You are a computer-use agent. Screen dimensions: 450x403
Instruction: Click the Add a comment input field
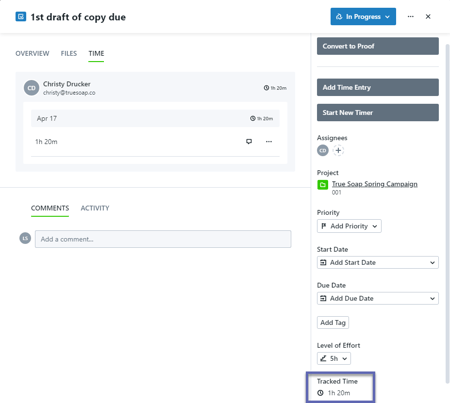pyautogui.click(x=163, y=239)
